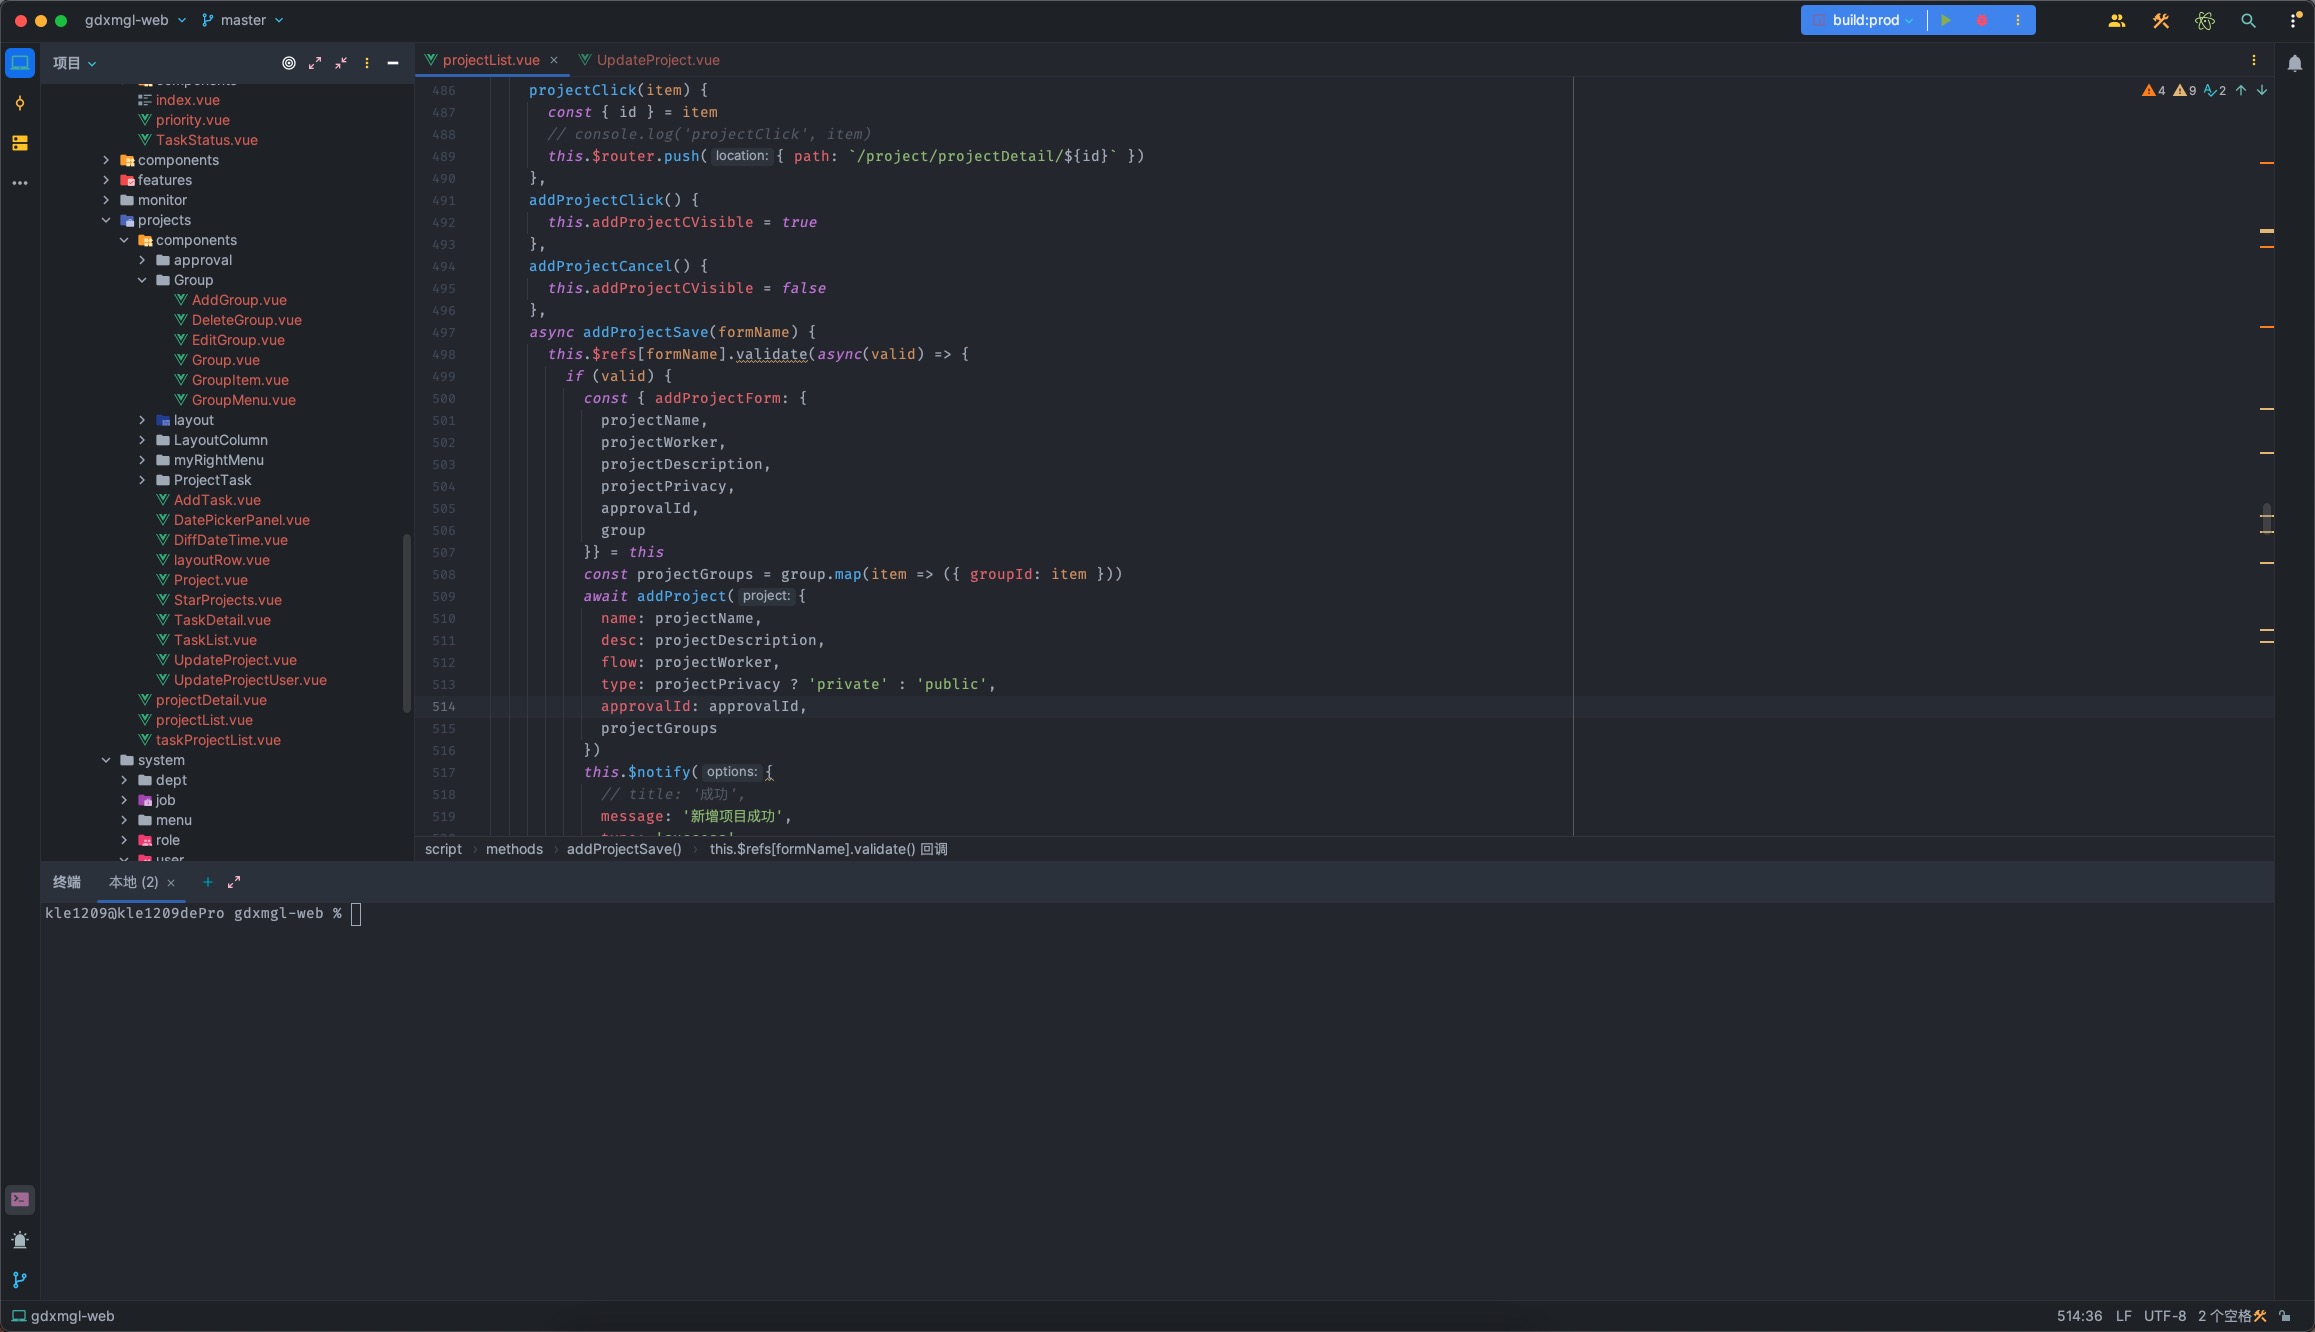
Task: Add a new terminal tab
Action: tap(208, 882)
